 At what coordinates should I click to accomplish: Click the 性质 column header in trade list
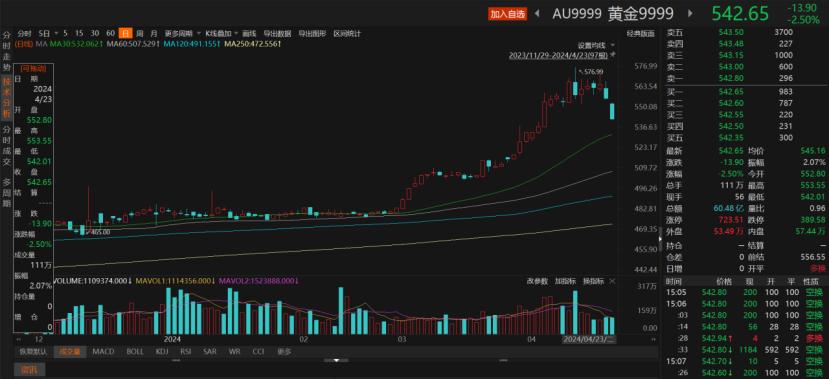pyautogui.click(x=812, y=282)
